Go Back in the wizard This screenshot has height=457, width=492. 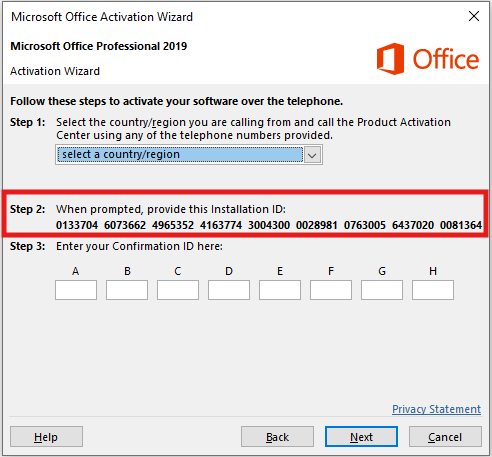click(x=277, y=437)
